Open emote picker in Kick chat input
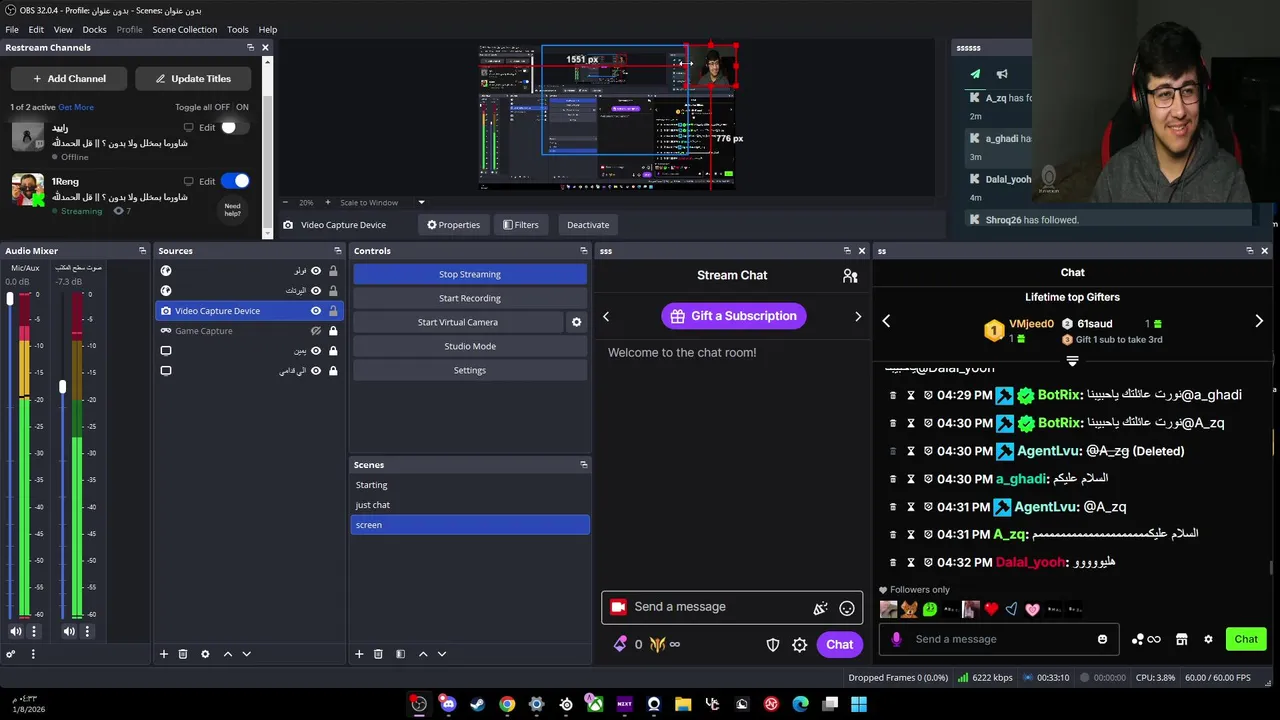Image resolution: width=1280 pixels, height=720 pixels. tap(1102, 639)
